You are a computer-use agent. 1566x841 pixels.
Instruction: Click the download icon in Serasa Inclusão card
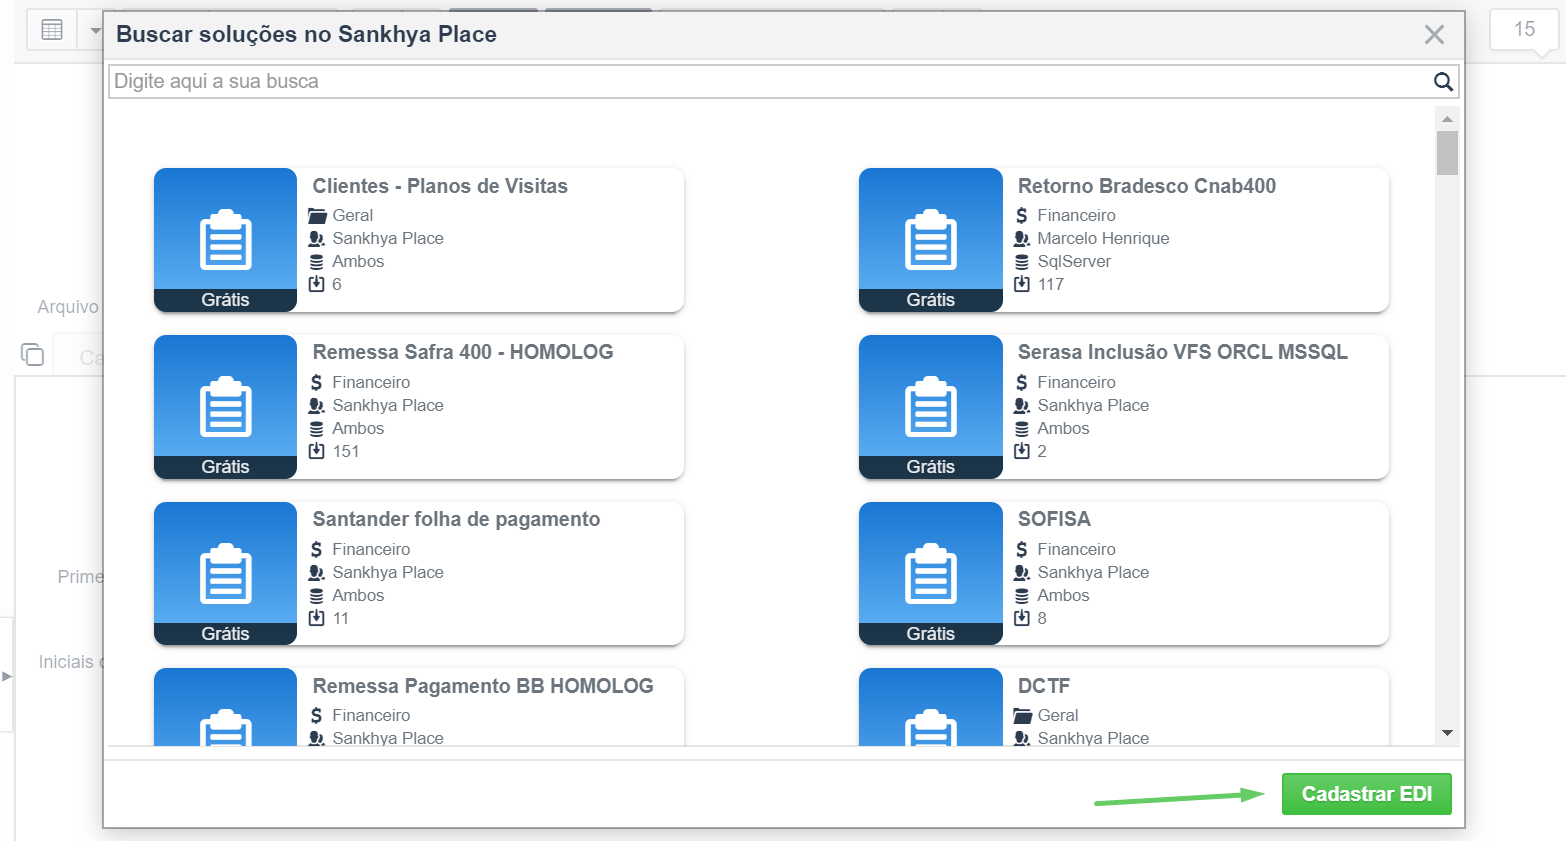coord(1022,451)
